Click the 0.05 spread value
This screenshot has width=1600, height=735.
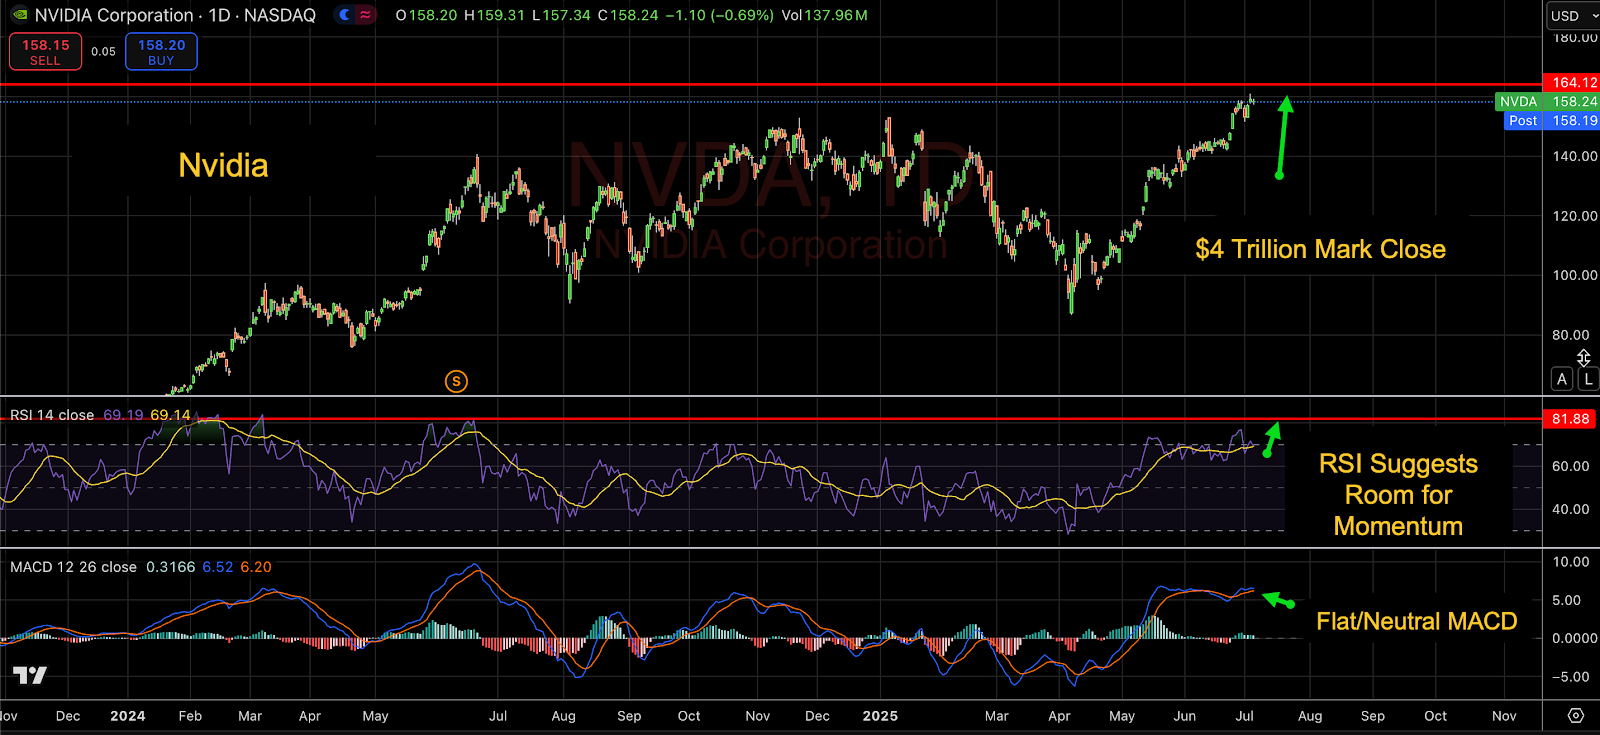(103, 52)
